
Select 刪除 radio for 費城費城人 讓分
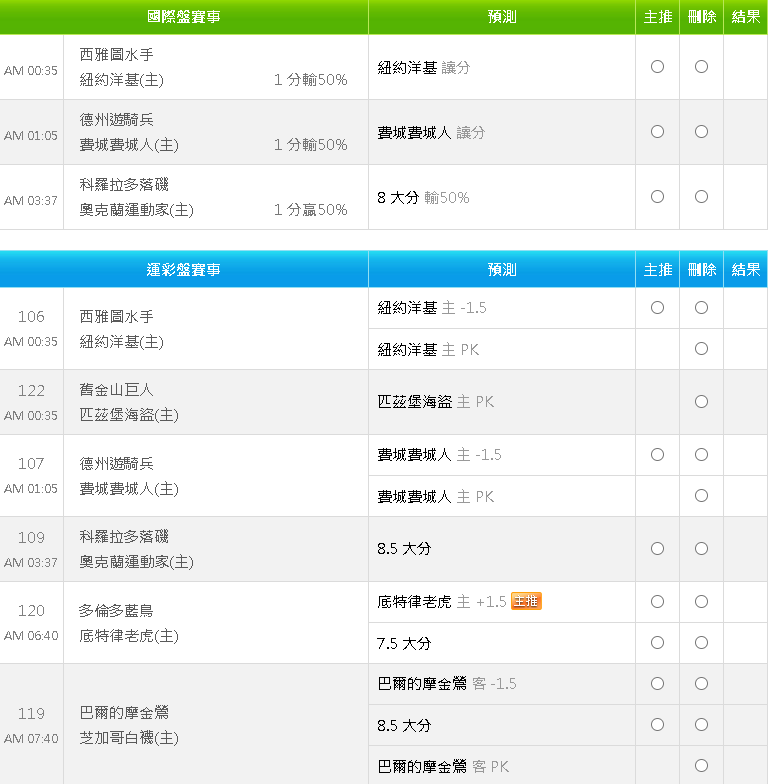click(x=701, y=132)
